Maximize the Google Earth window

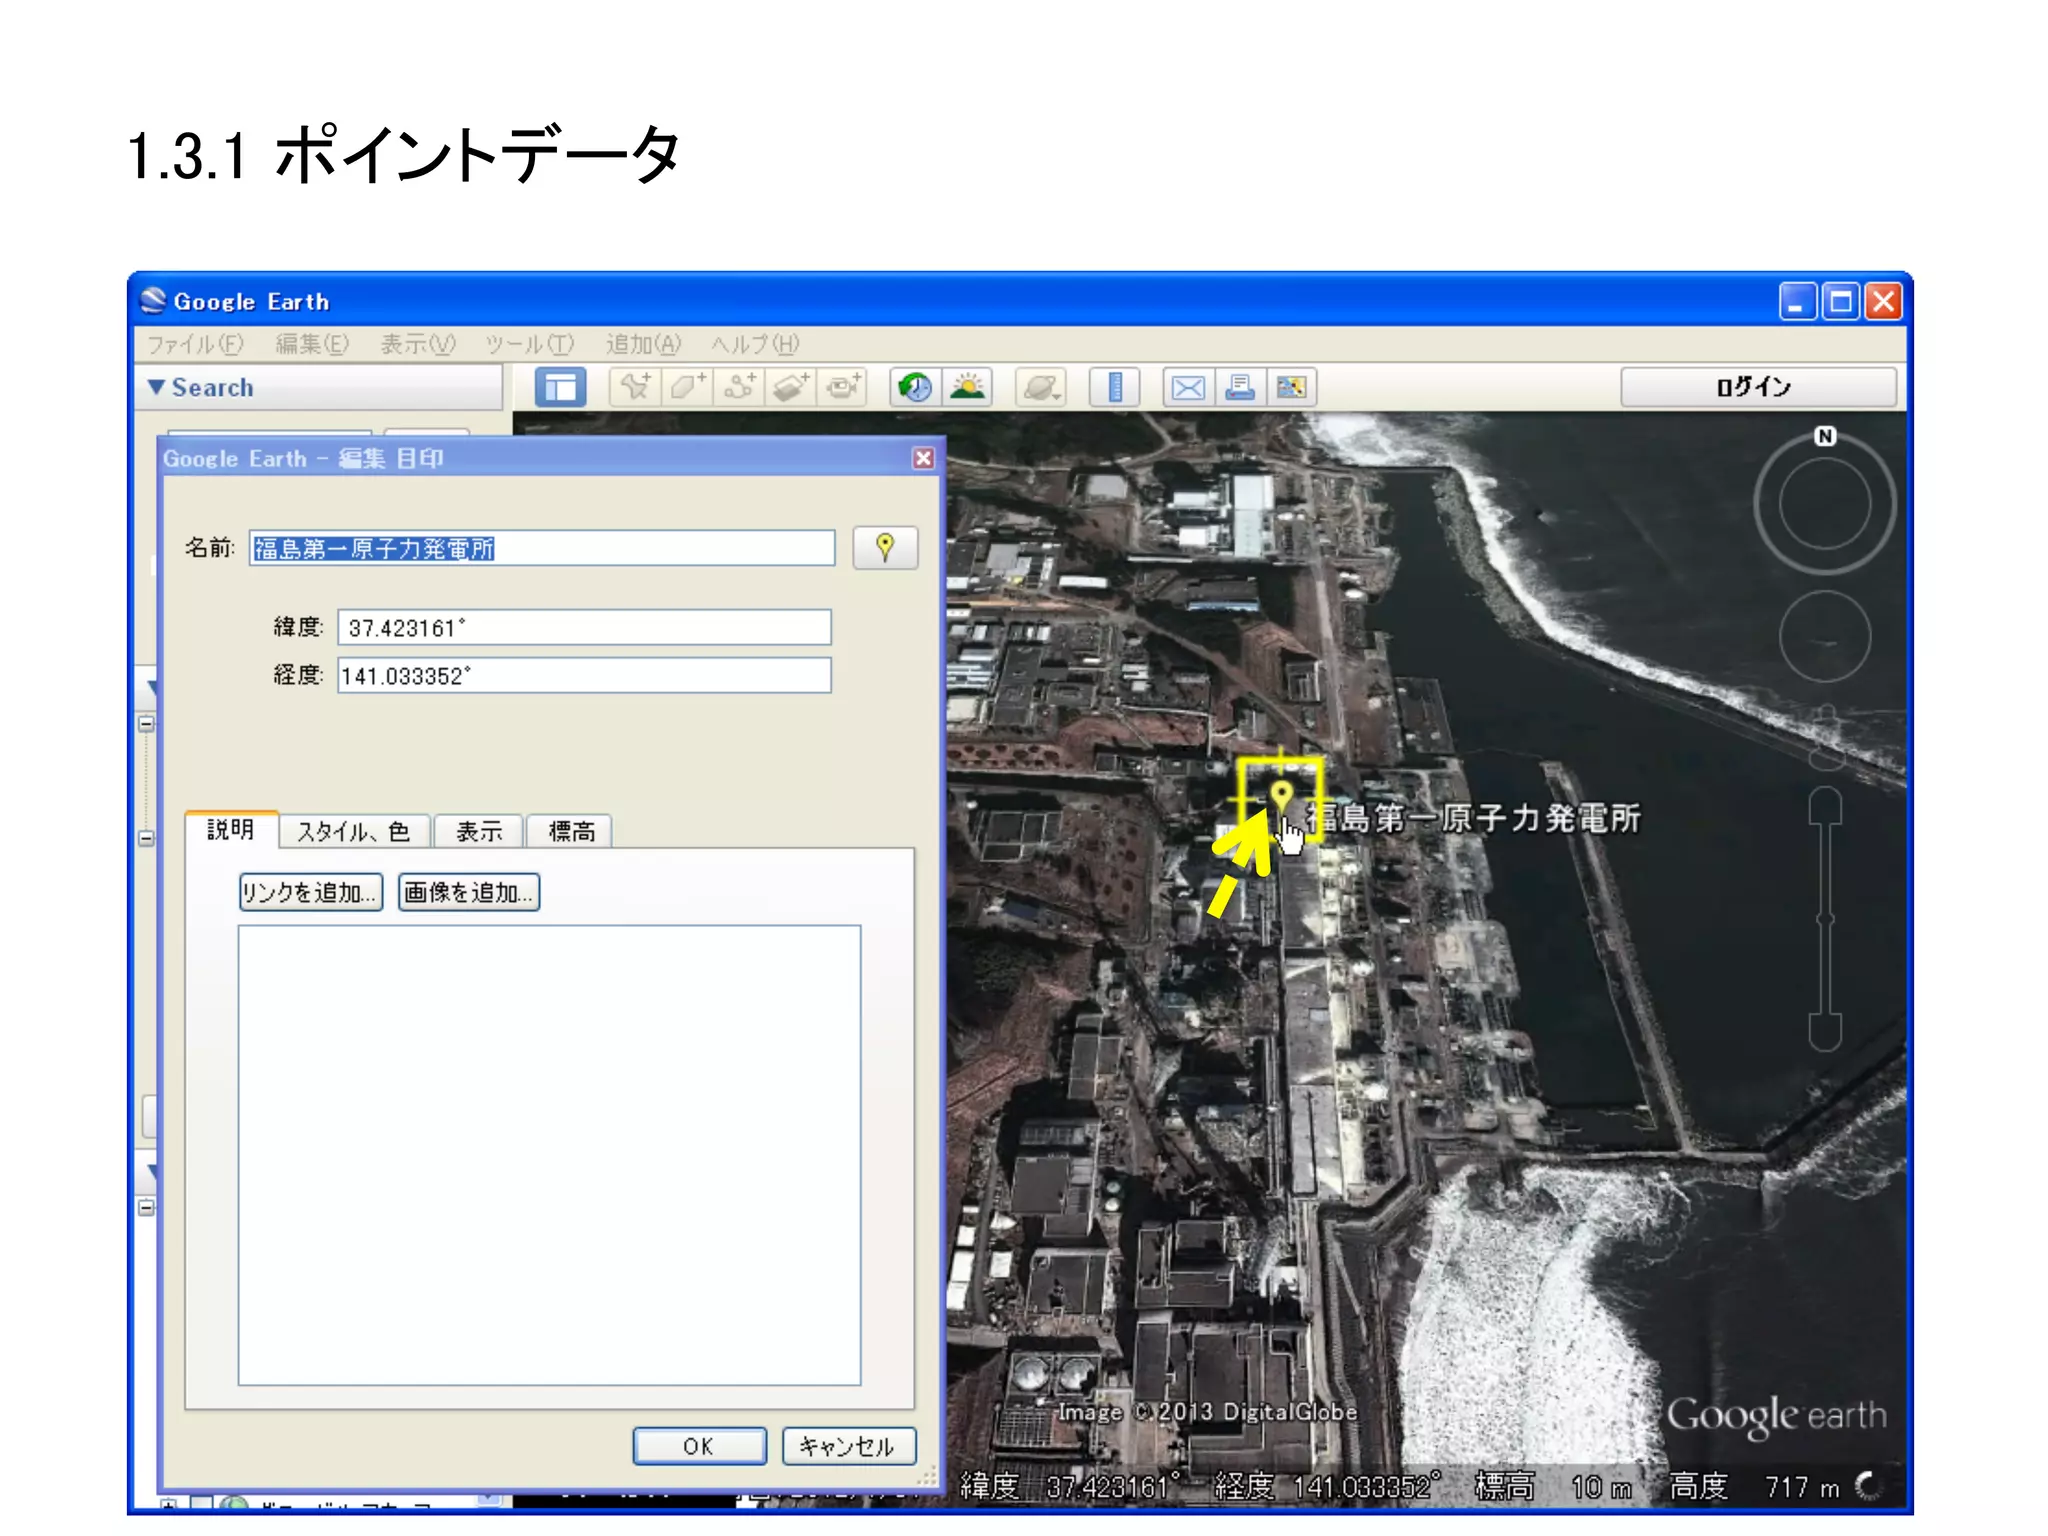point(1841,301)
